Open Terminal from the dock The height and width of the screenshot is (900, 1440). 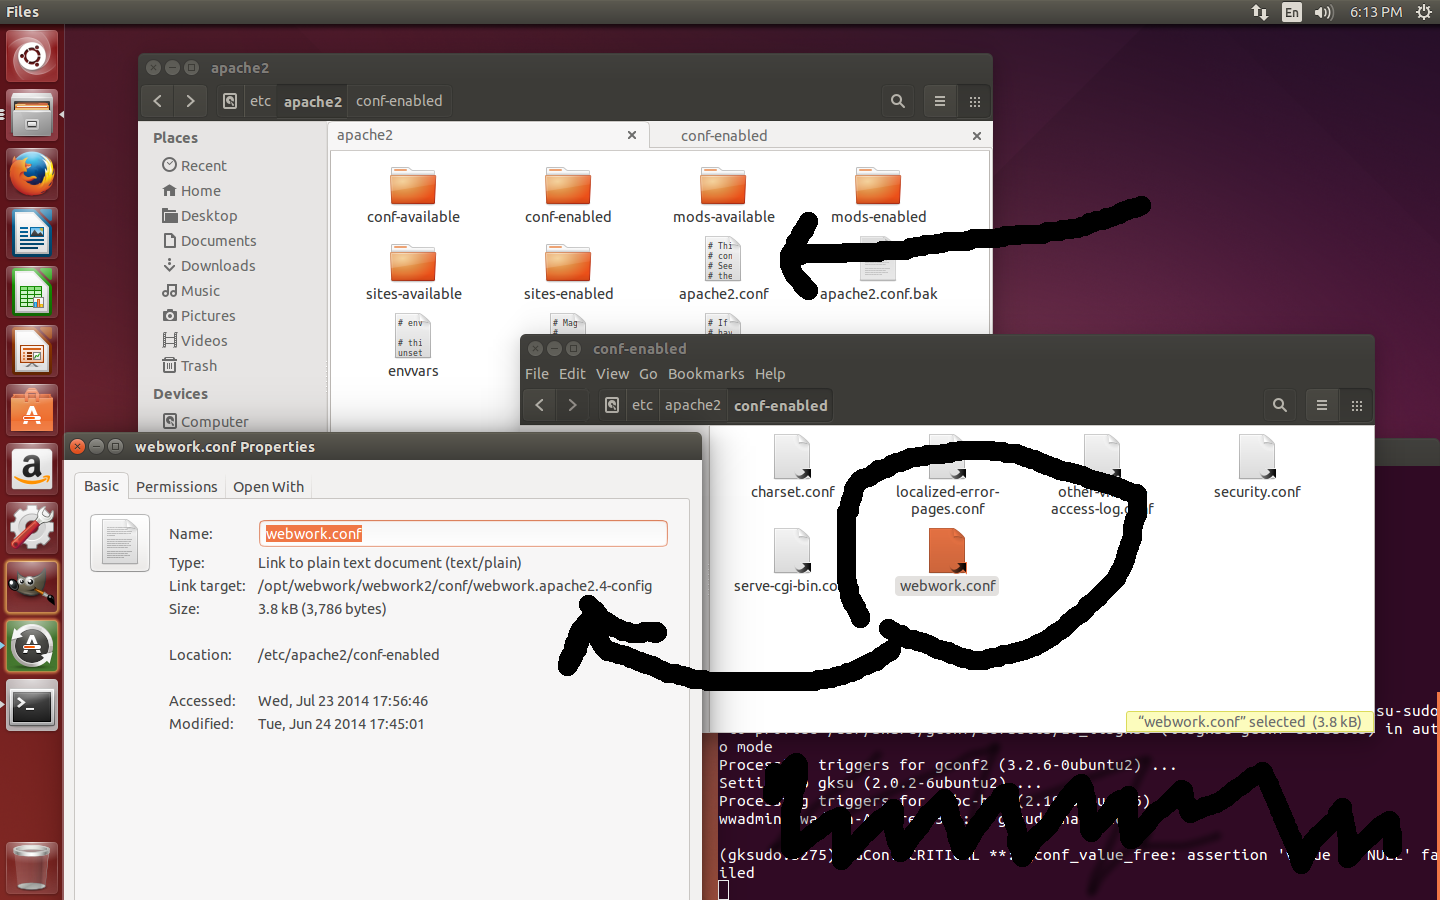coord(32,705)
